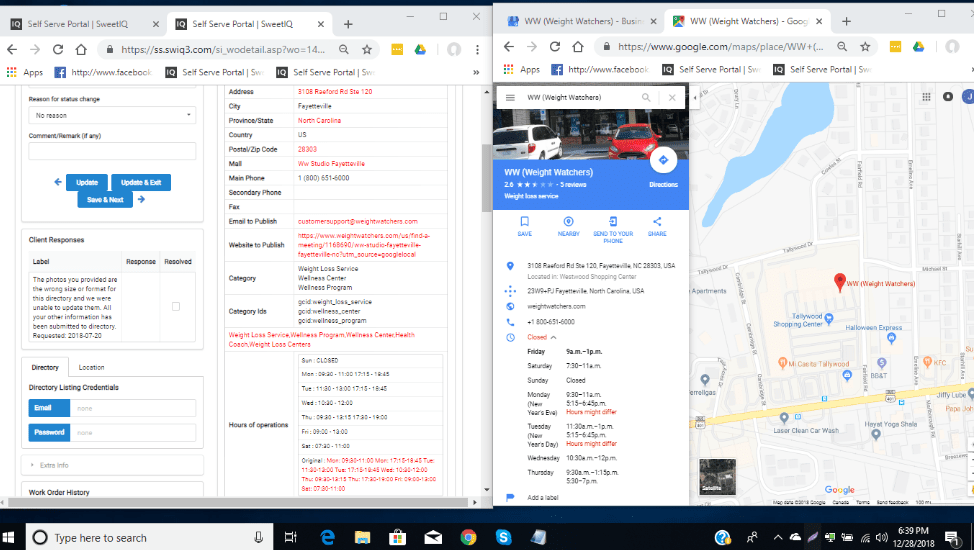Image resolution: width=974 pixels, height=550 pixels.
Task: Check the Resolved checkbox in Client Responses
Action: (x=176, y=307)
